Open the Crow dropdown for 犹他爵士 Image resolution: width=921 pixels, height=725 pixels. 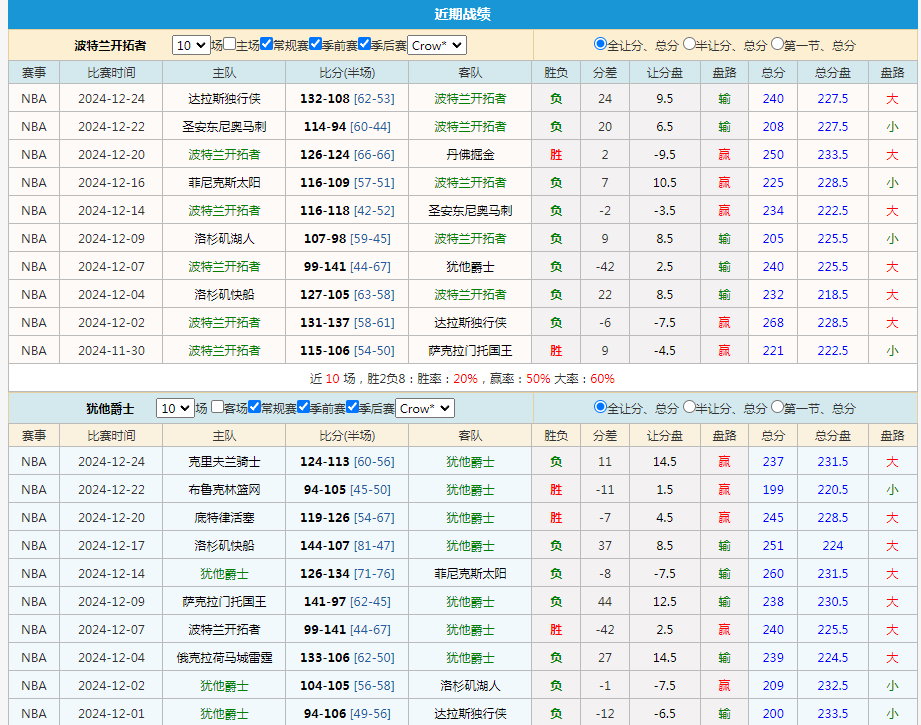pyautogui.click(x=424, y=409)
